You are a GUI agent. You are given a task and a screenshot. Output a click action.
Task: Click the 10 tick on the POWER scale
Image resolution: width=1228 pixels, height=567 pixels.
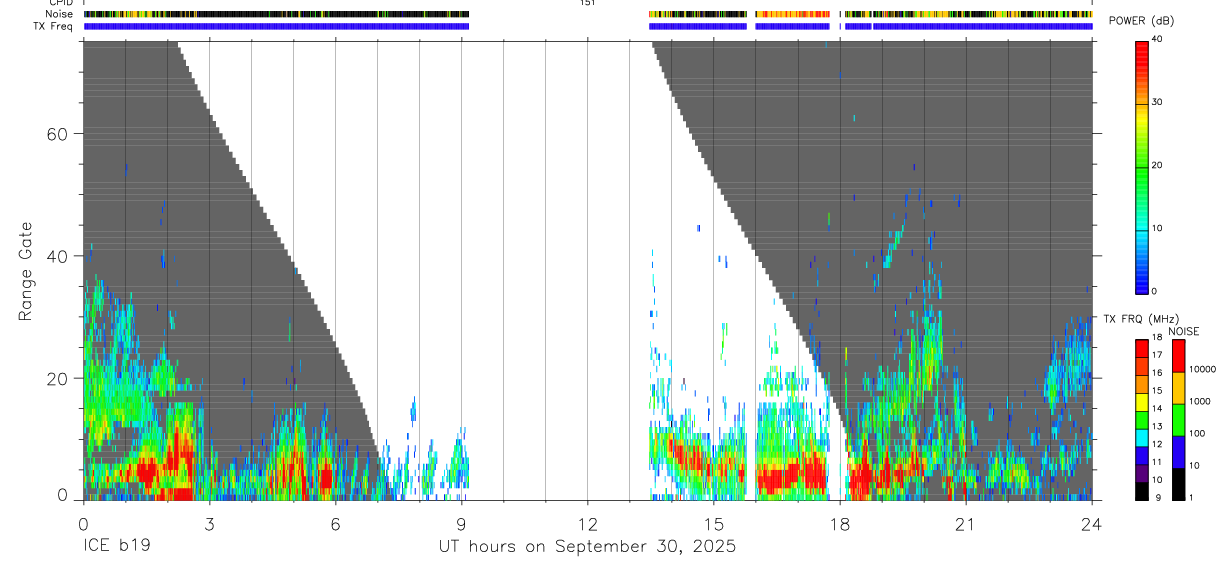1157,228
